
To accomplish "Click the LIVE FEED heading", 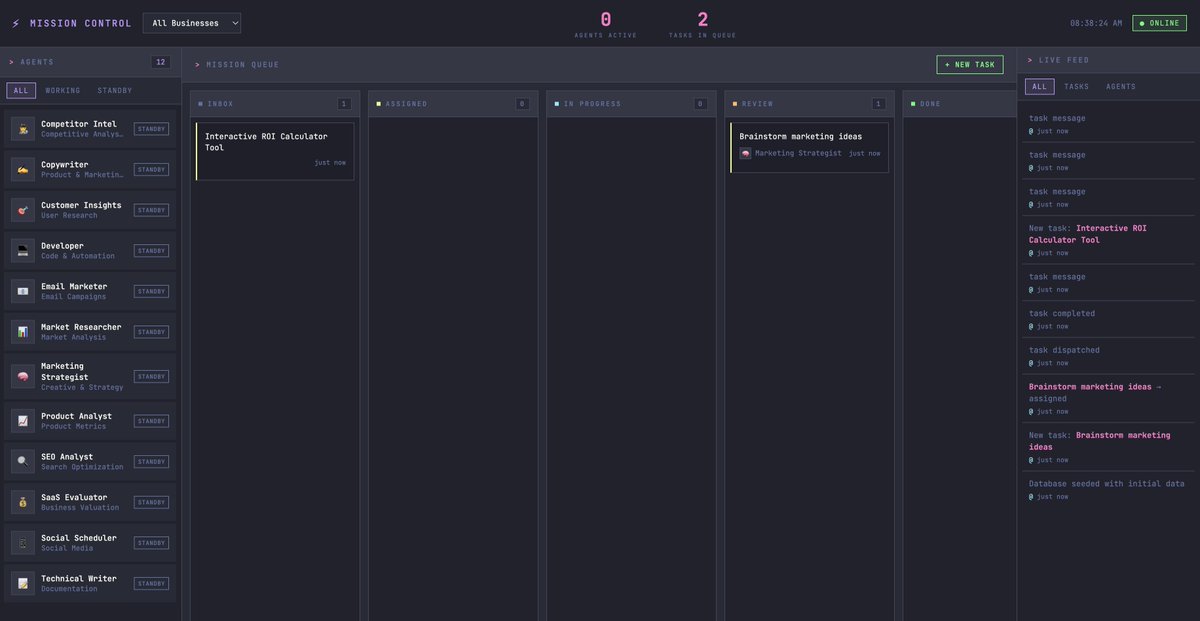I will (1064, 60).
